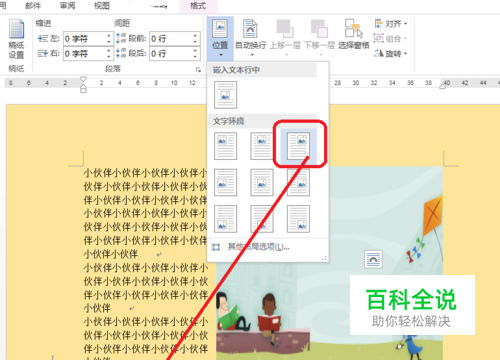Image resolution: width=500 pixels, height=360 pixels.
Task: Click the 上移一层 bring forward icon
Action: coord(285,29)
